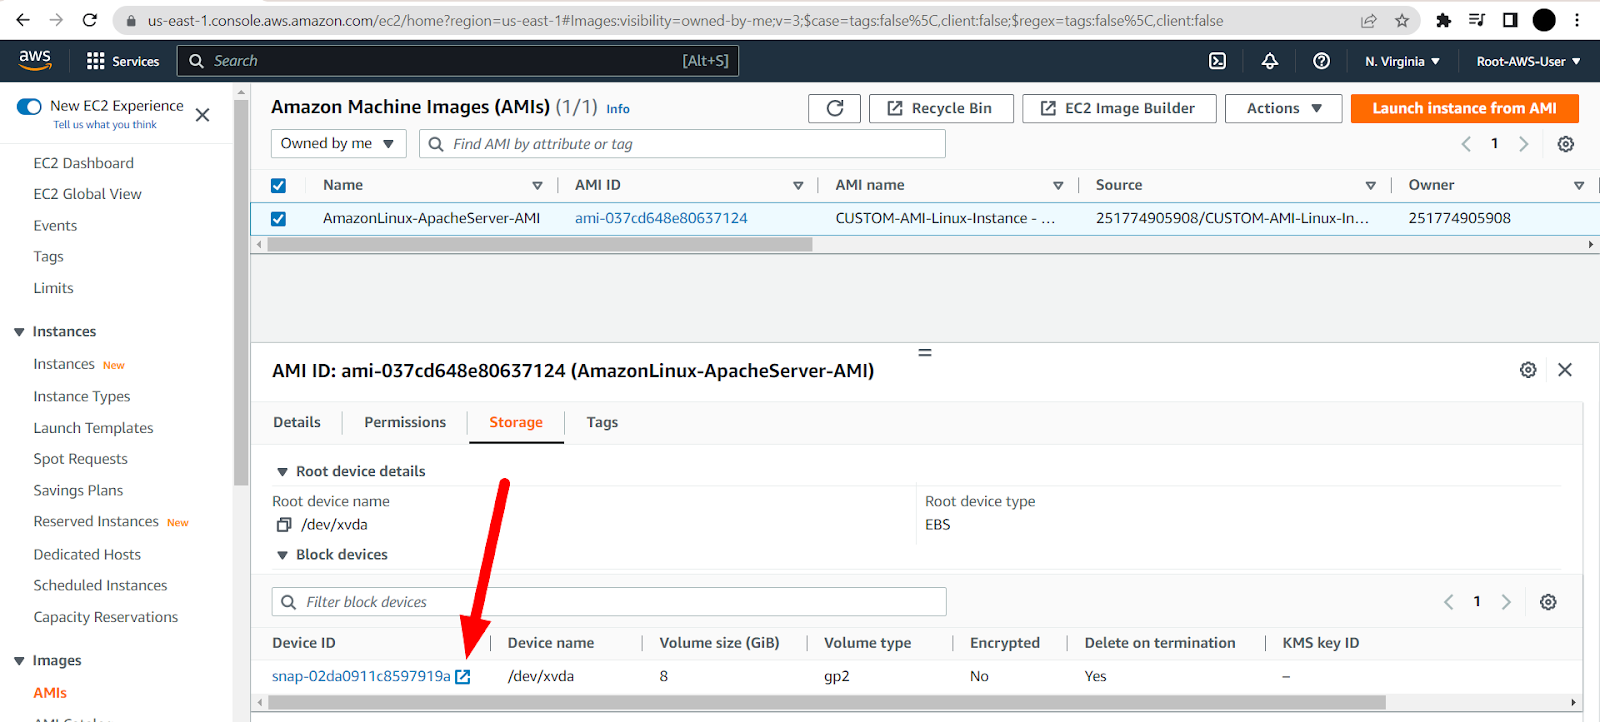Viewport: 1600px width, 722px height.
Task: Switch to the Details tab
Action: coord(297,422)
